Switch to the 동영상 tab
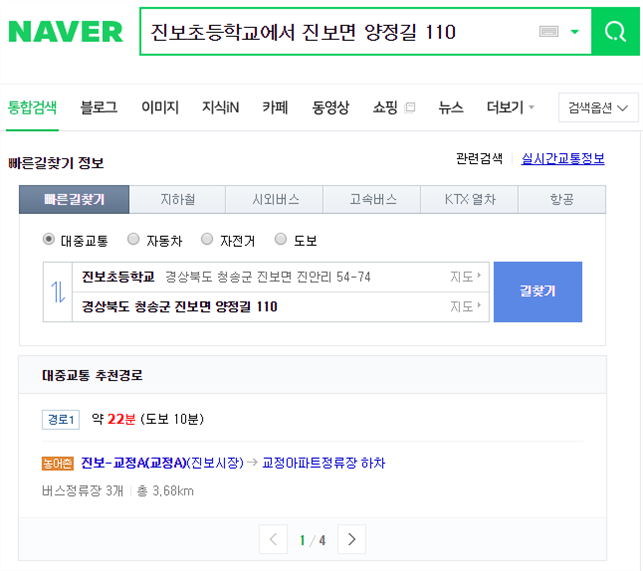The width and height of the screenshot is (643, 571). (x=331, y=107)
